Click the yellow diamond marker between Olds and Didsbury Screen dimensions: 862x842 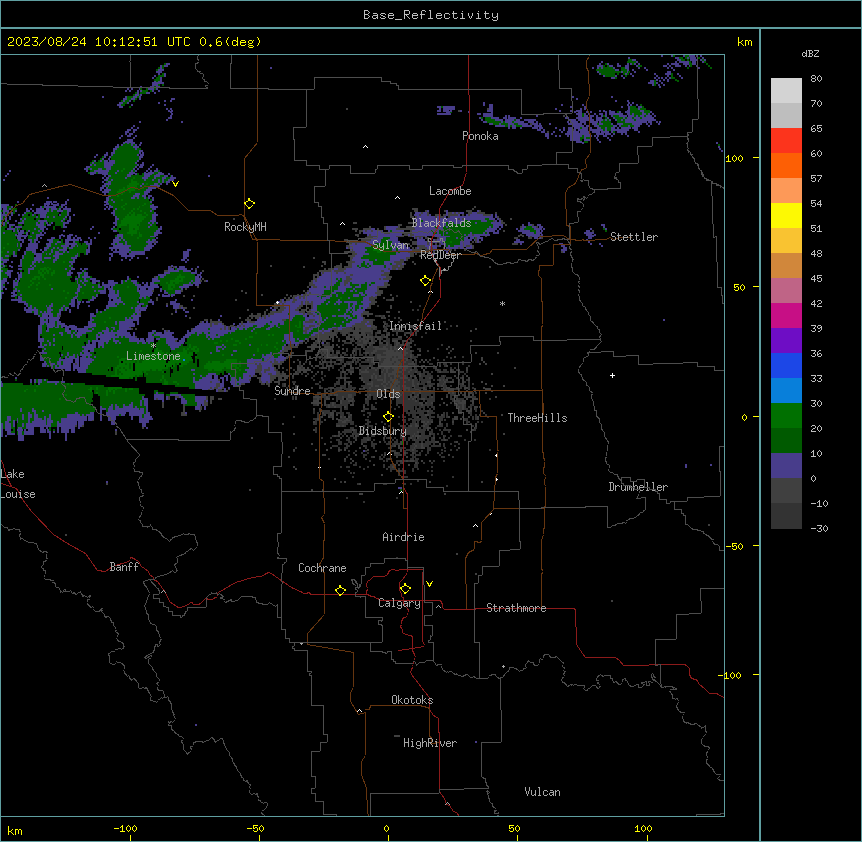[x=389, y=417]
